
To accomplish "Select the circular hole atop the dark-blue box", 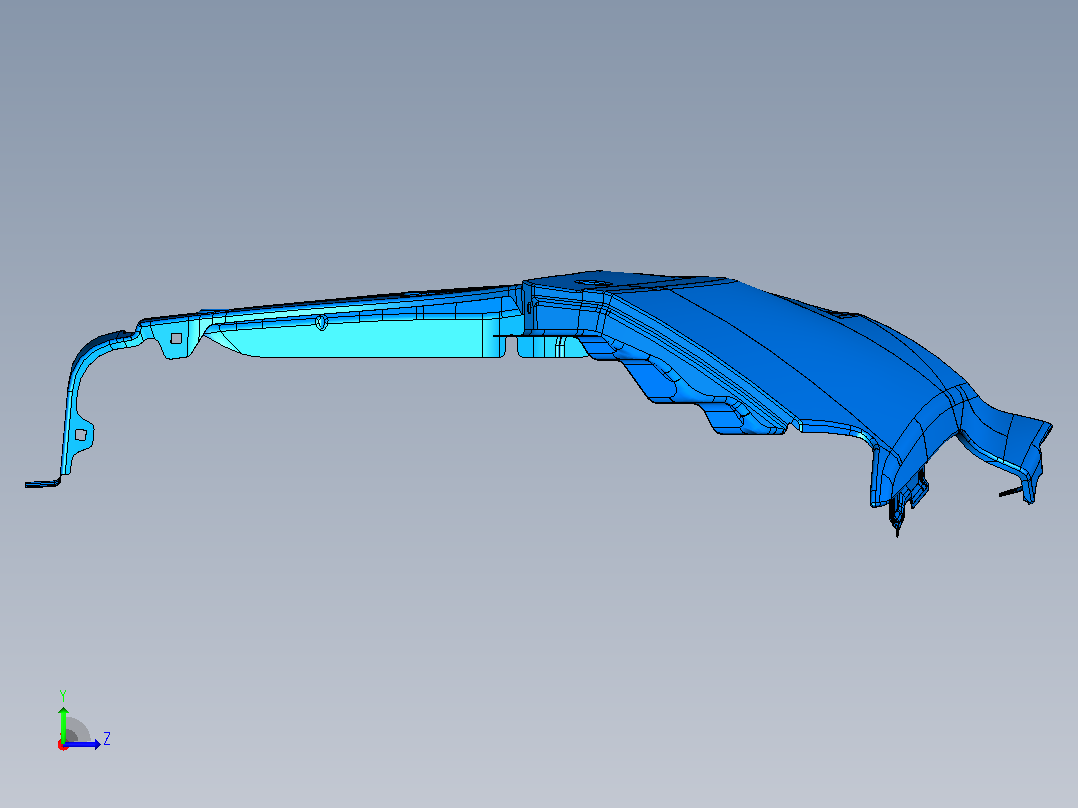I will coord(592,283).
